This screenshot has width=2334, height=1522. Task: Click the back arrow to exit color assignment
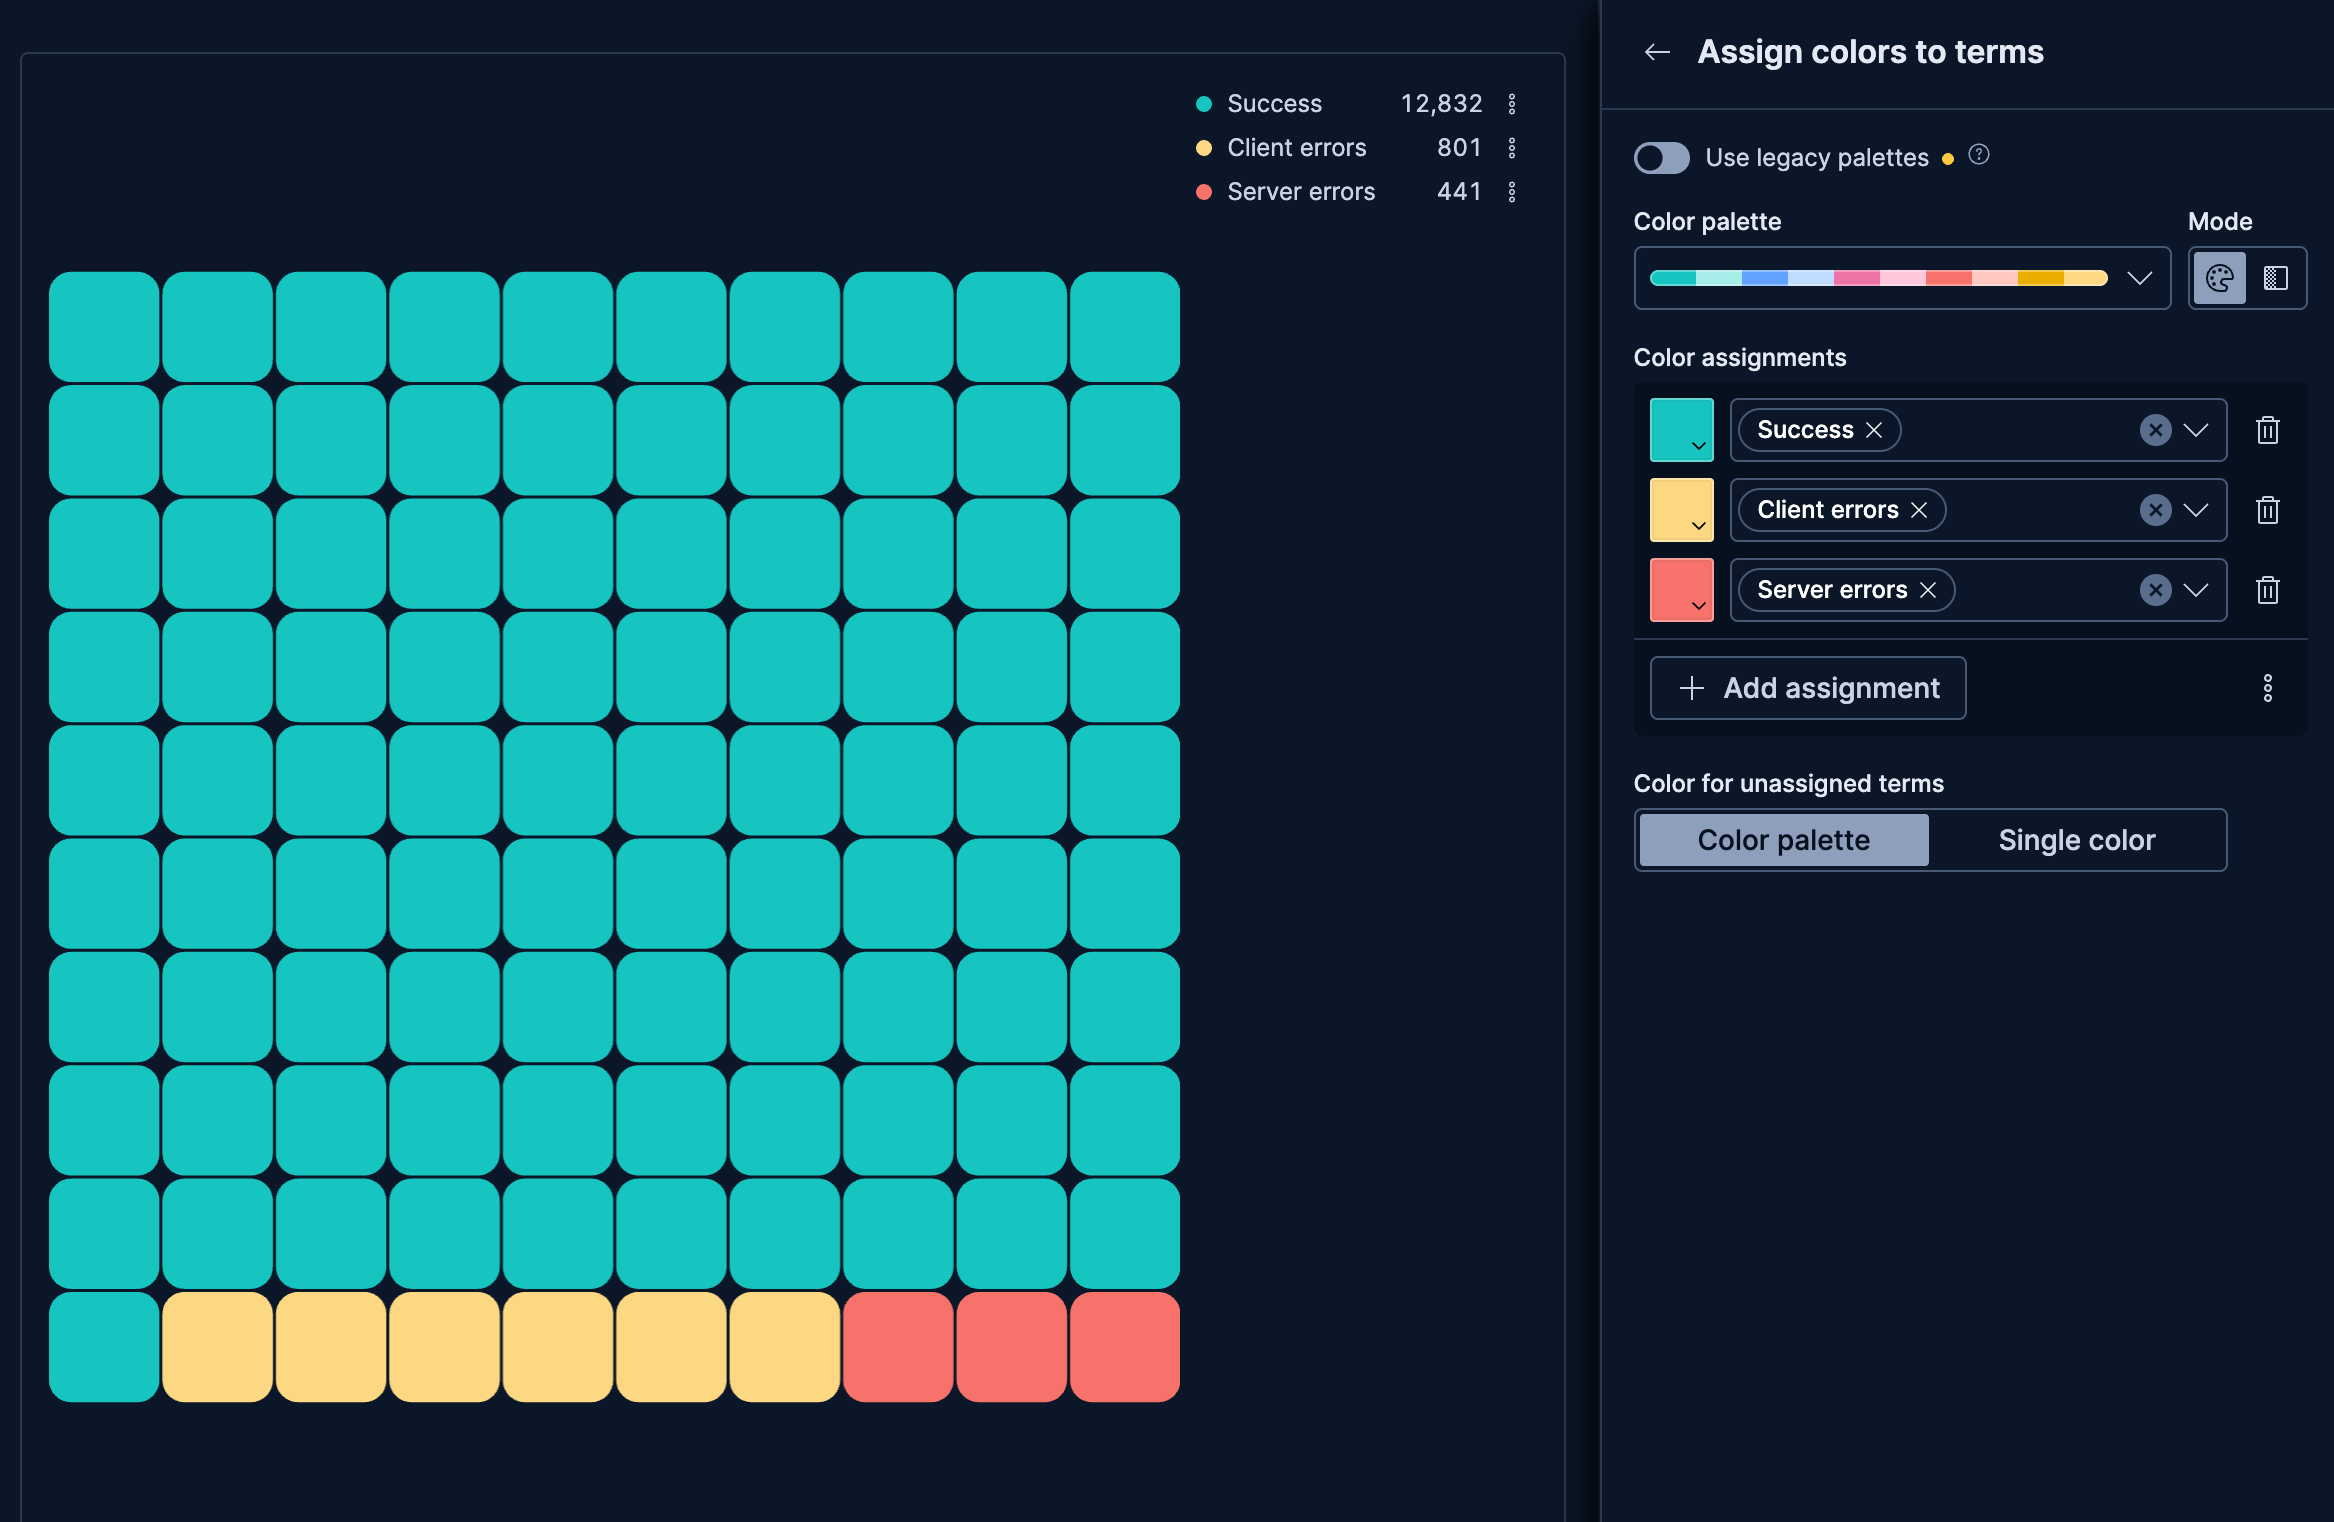click(1657, 52)
